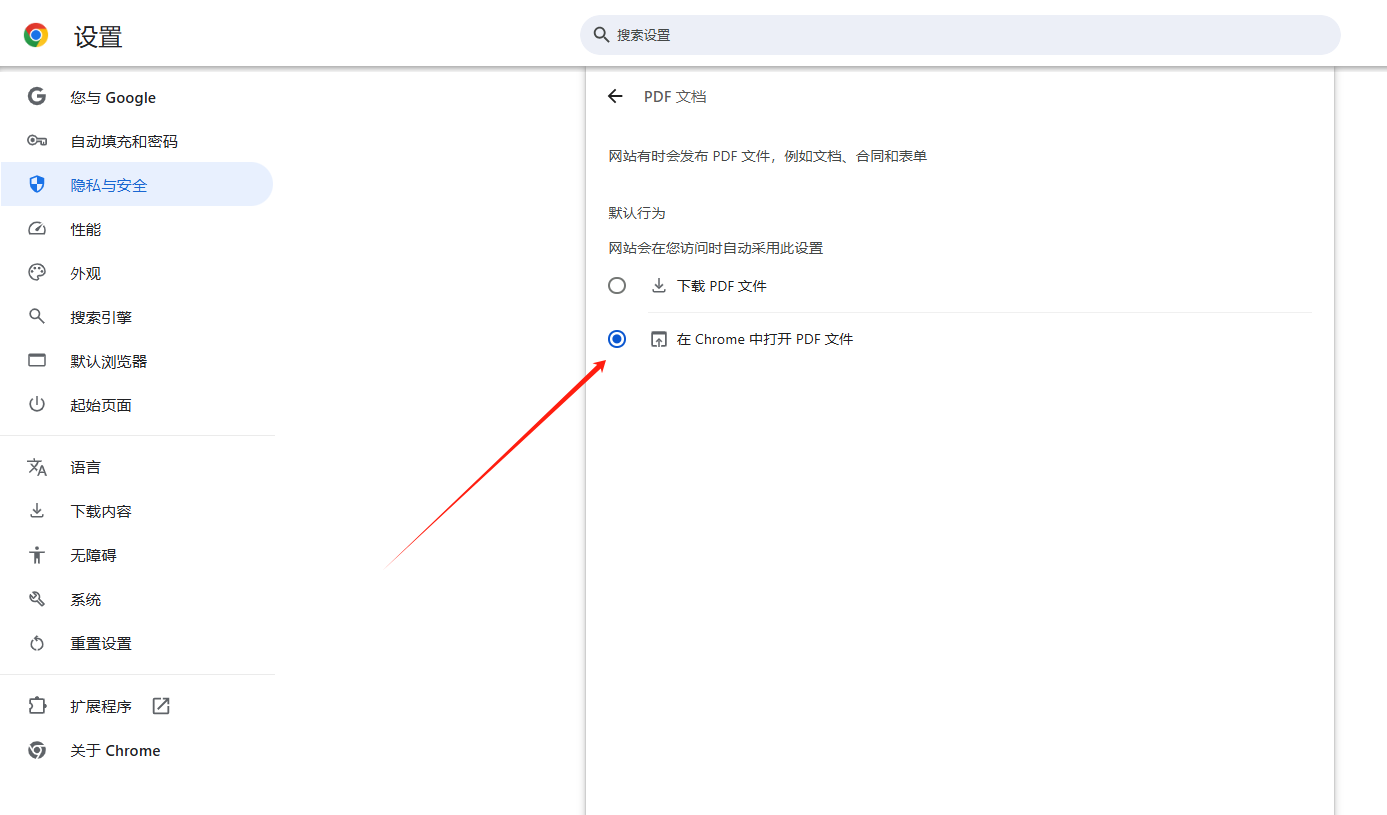Click the 设置 page title
The width and height of the screenshot is (1387, 815).
pos(98,37)
